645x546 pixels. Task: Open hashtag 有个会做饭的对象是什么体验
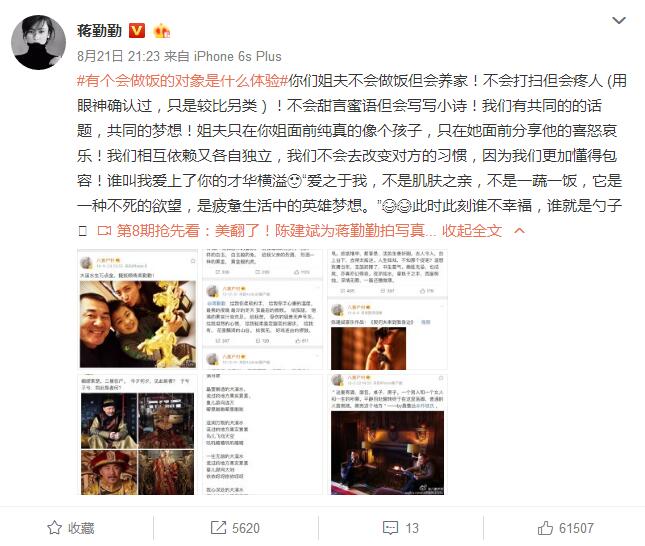click(x=182, y=81)
